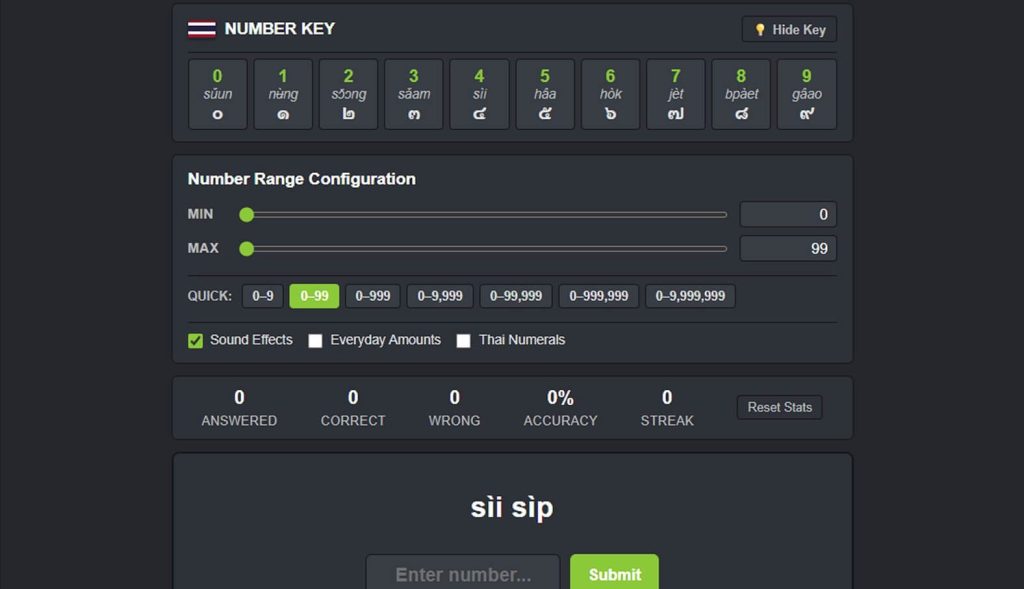Click the CORRECT stat label

coord(353,421)
